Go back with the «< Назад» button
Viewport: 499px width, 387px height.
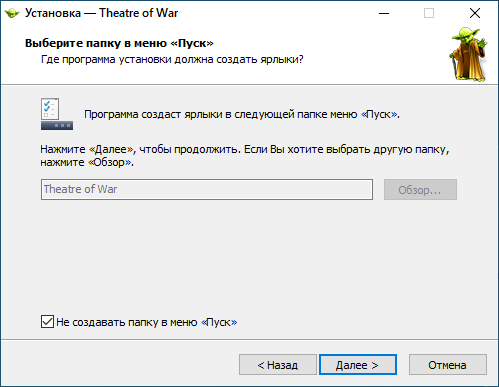click(278, 365)
